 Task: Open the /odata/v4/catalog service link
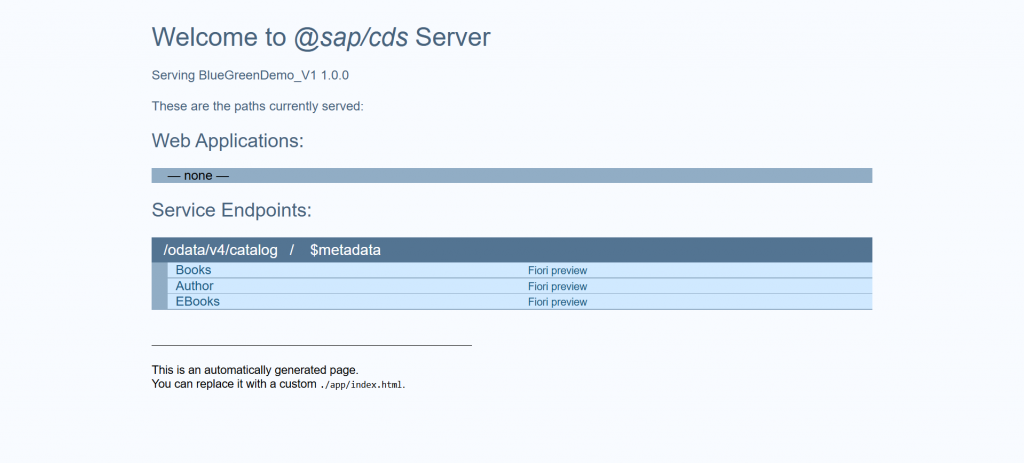tap(220, 250)
